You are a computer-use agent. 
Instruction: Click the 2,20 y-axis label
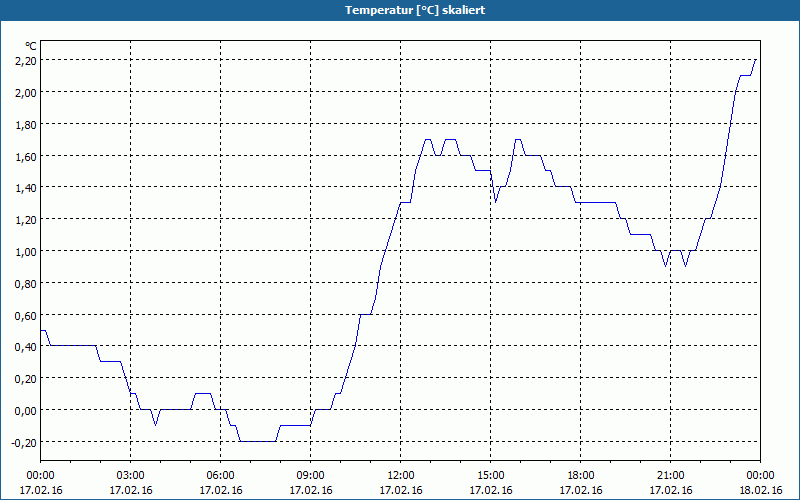[x=26, y=61]
